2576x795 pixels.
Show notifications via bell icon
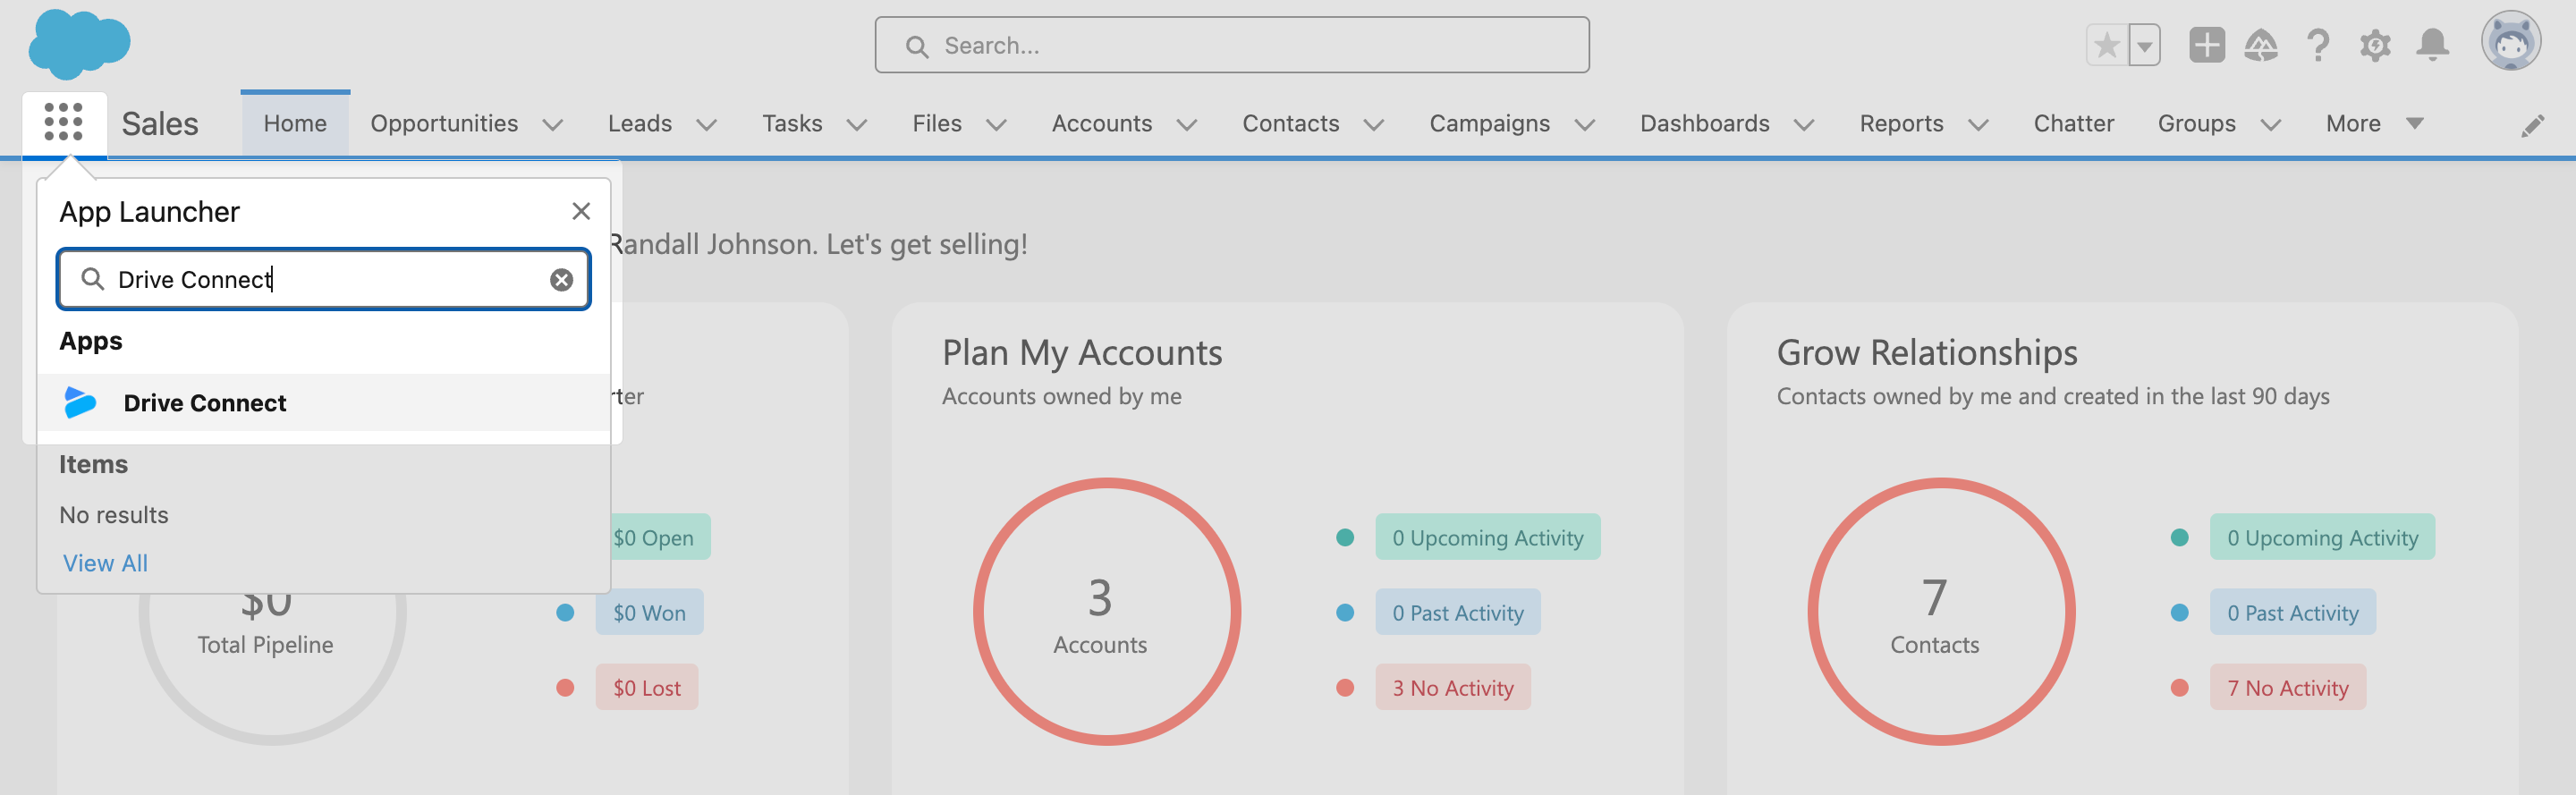[2432, 46]
